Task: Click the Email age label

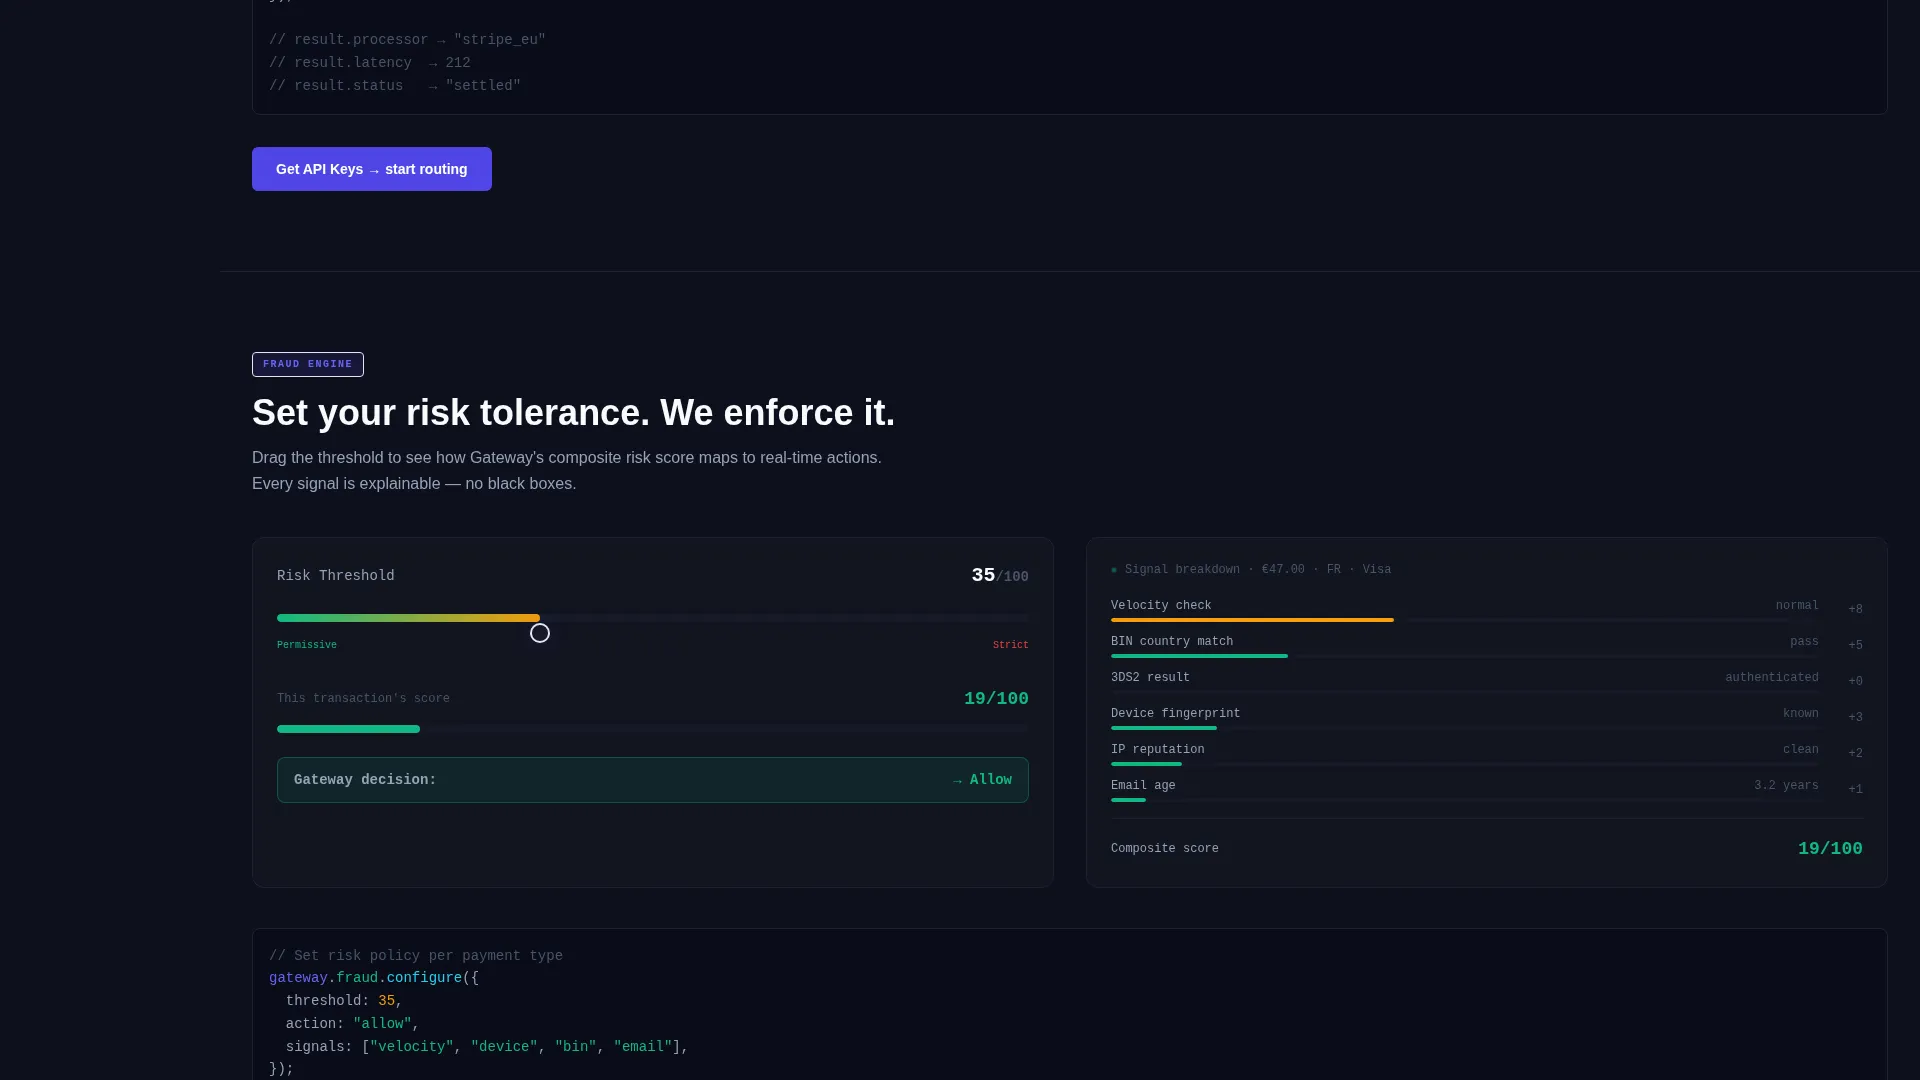Action: (x=1143, y=786)
